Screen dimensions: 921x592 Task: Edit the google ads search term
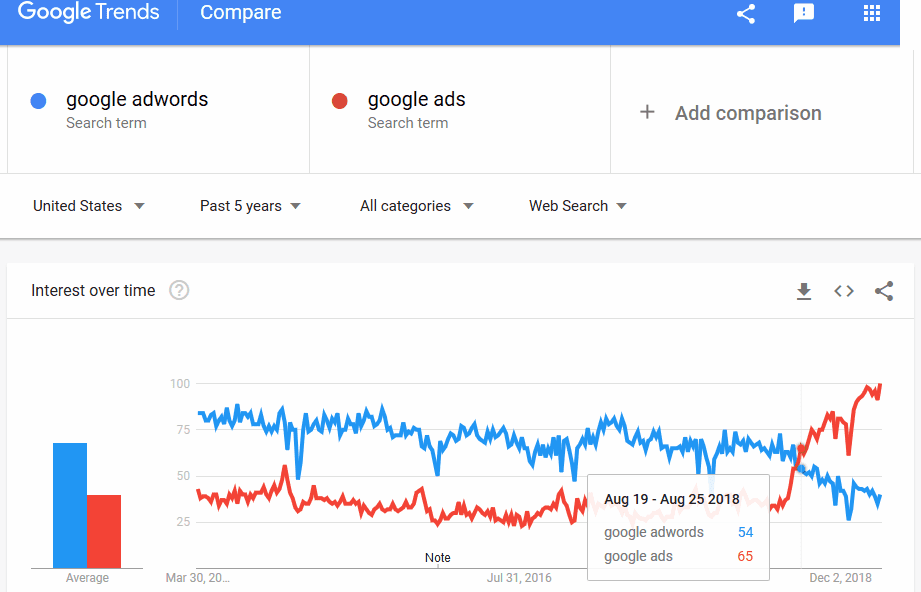pos(416,100)
